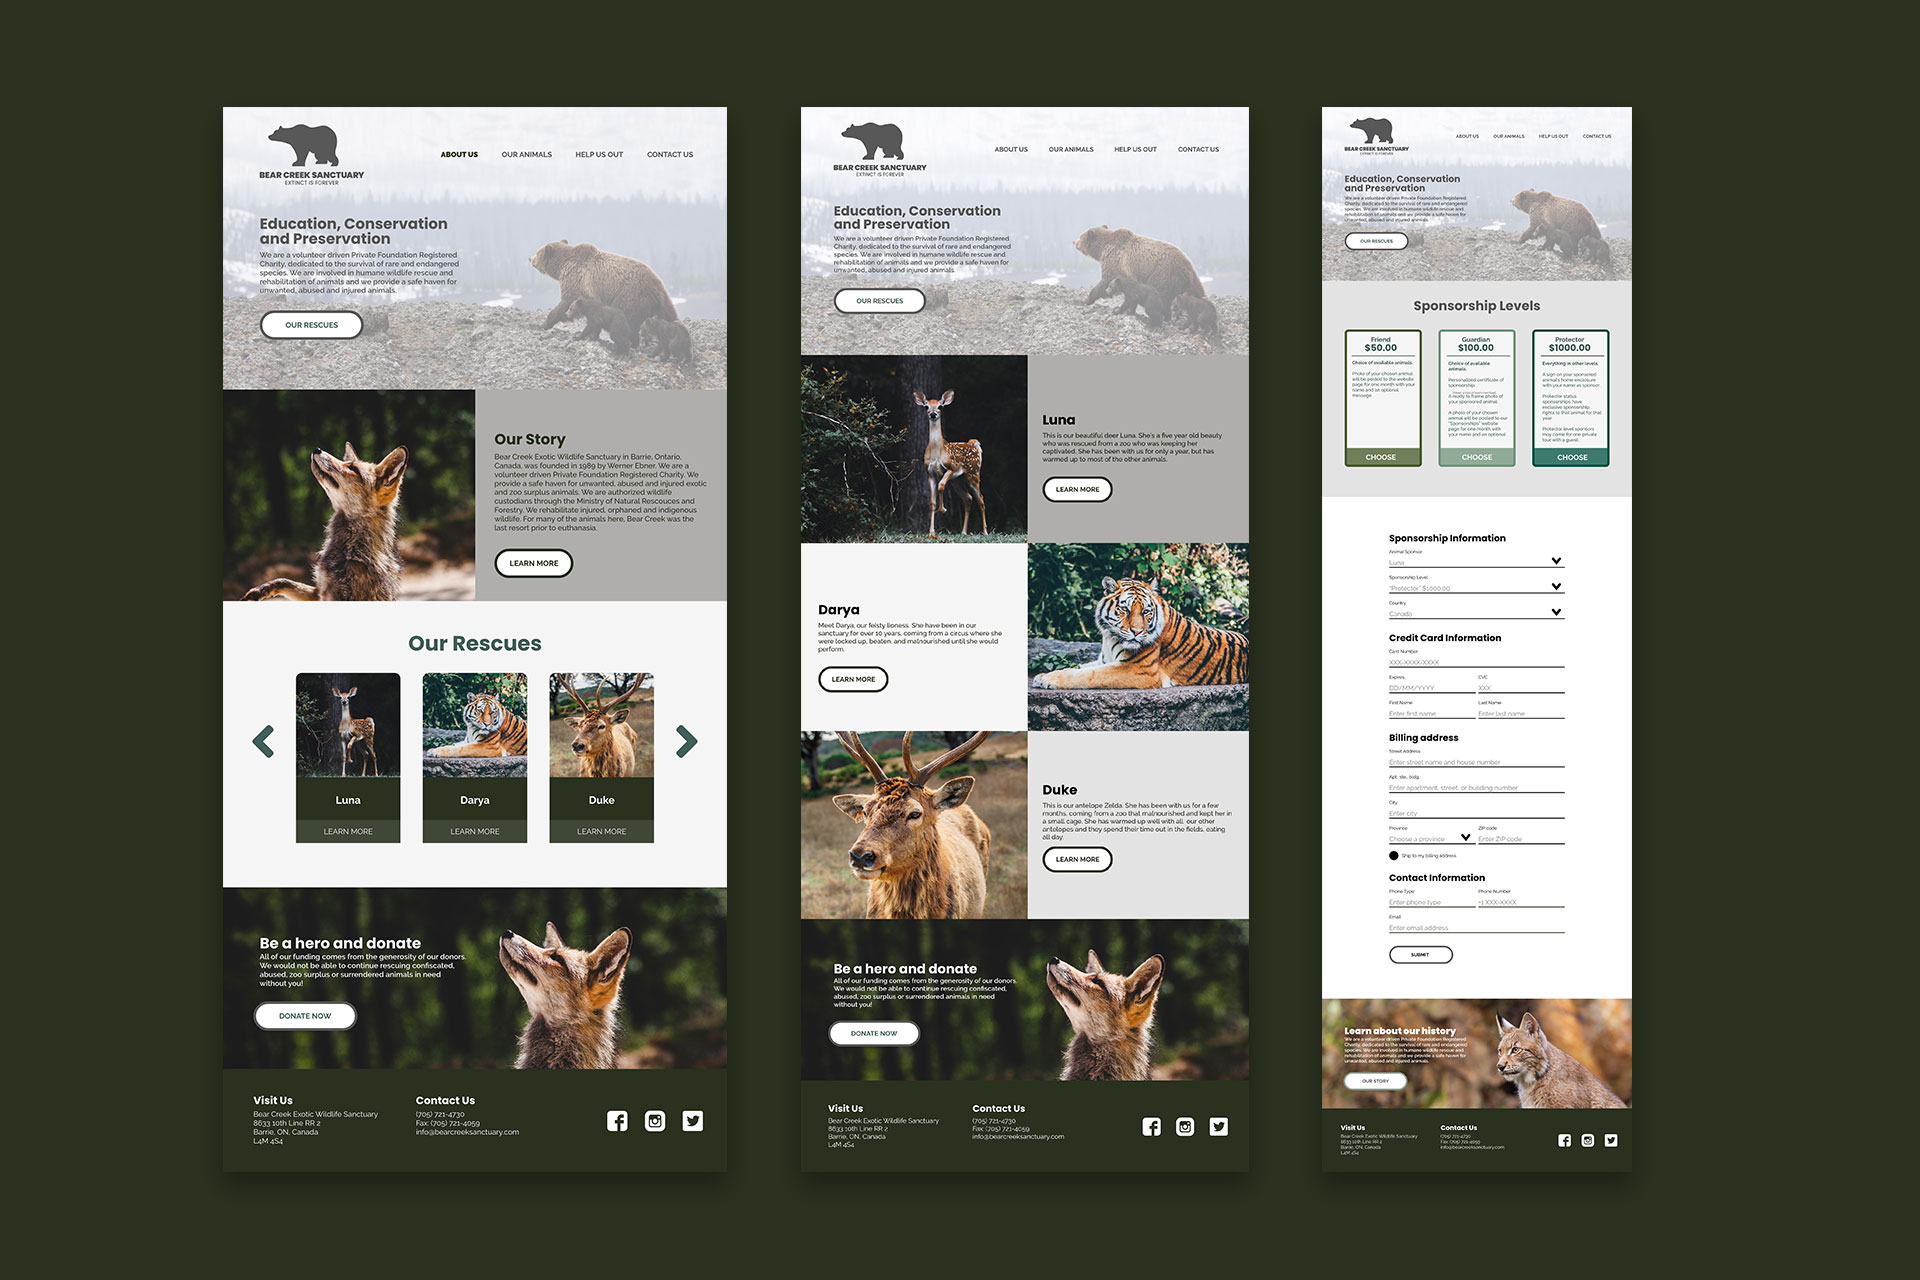Expand the Sponsorship Level dropdown
Screen dimensions: 1920x1280
[1476, 588]
